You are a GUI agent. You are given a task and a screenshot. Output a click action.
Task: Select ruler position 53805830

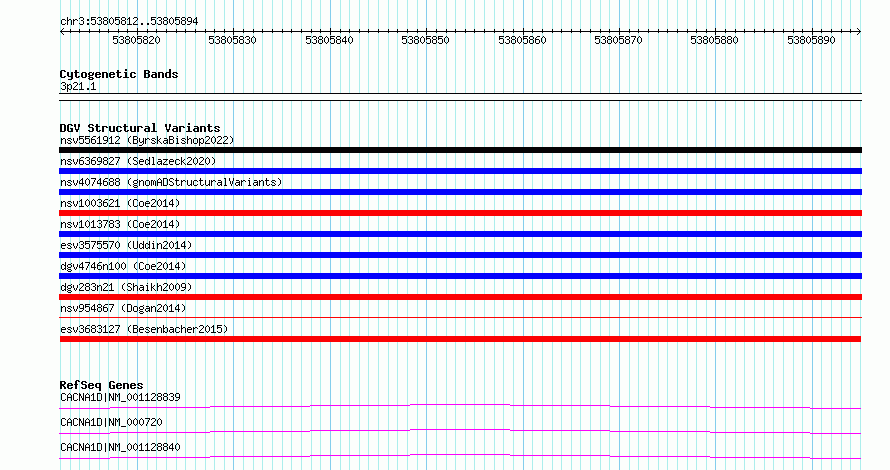coord(232,40)
